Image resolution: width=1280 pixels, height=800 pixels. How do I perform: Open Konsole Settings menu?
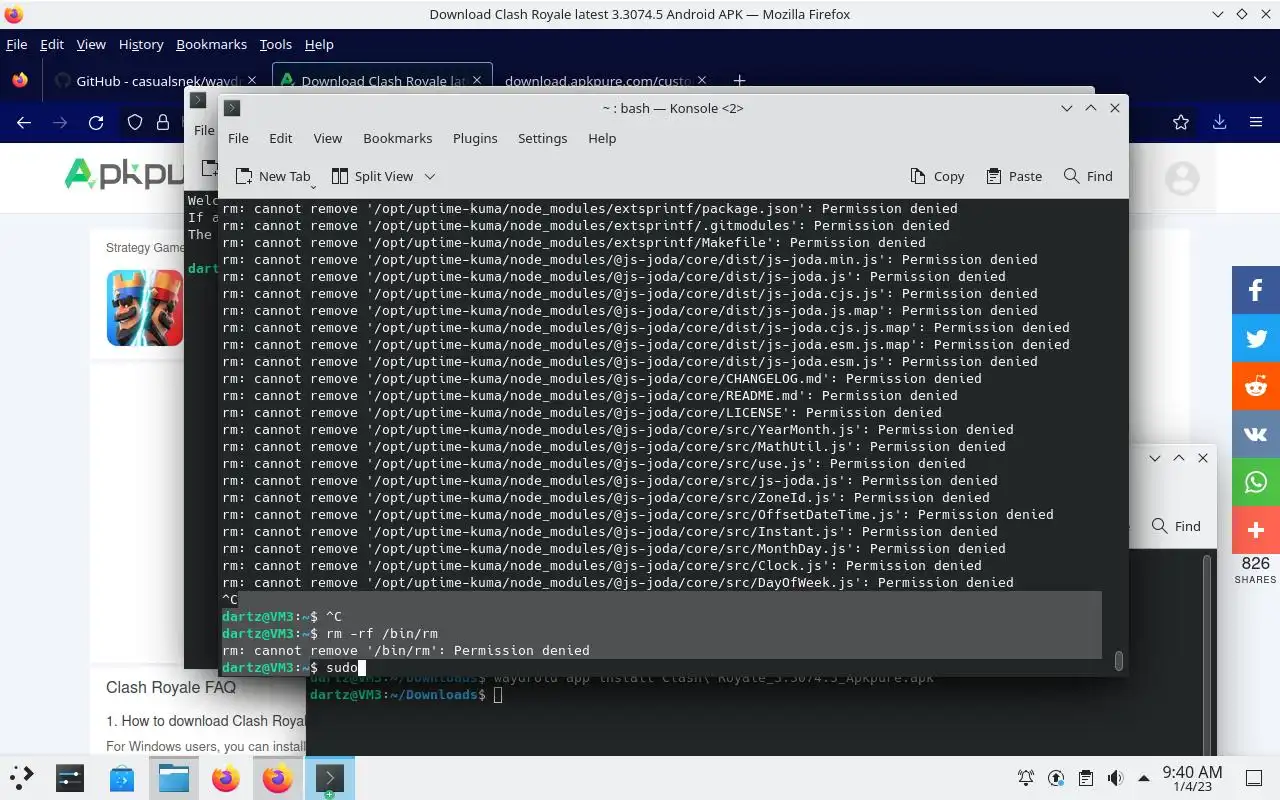pos(543,138)
